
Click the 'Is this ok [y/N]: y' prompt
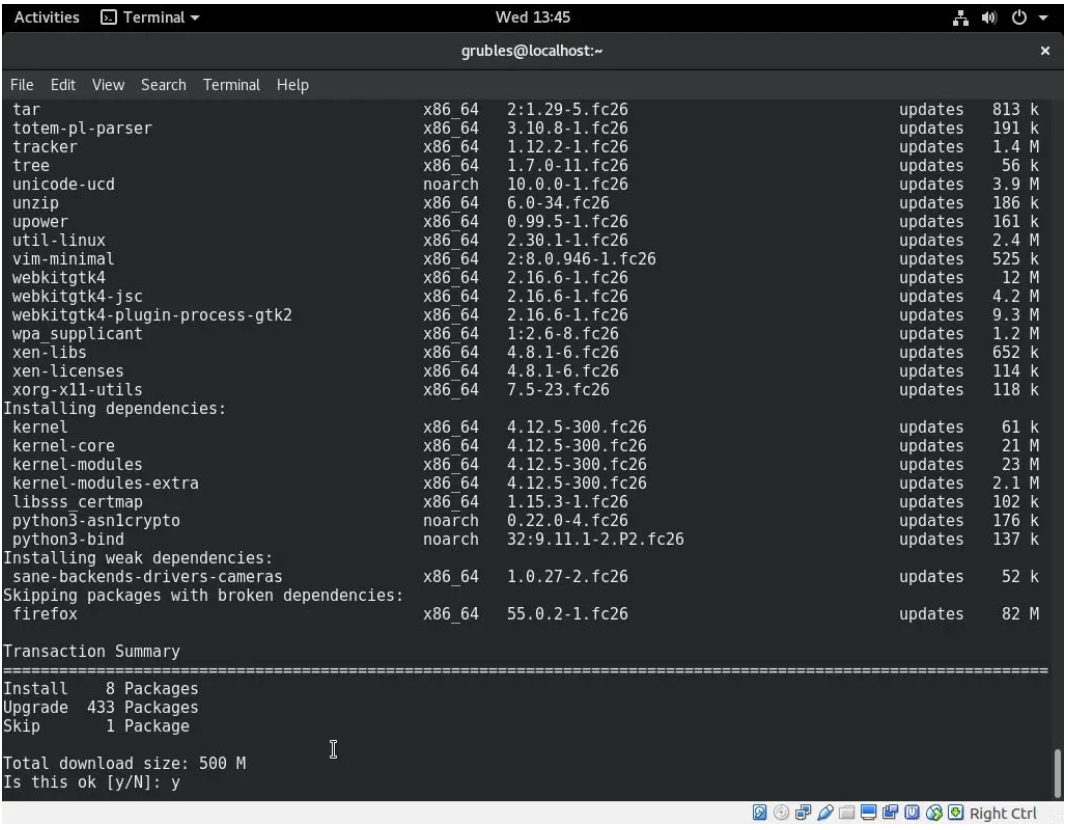click(x=92, y=783)
